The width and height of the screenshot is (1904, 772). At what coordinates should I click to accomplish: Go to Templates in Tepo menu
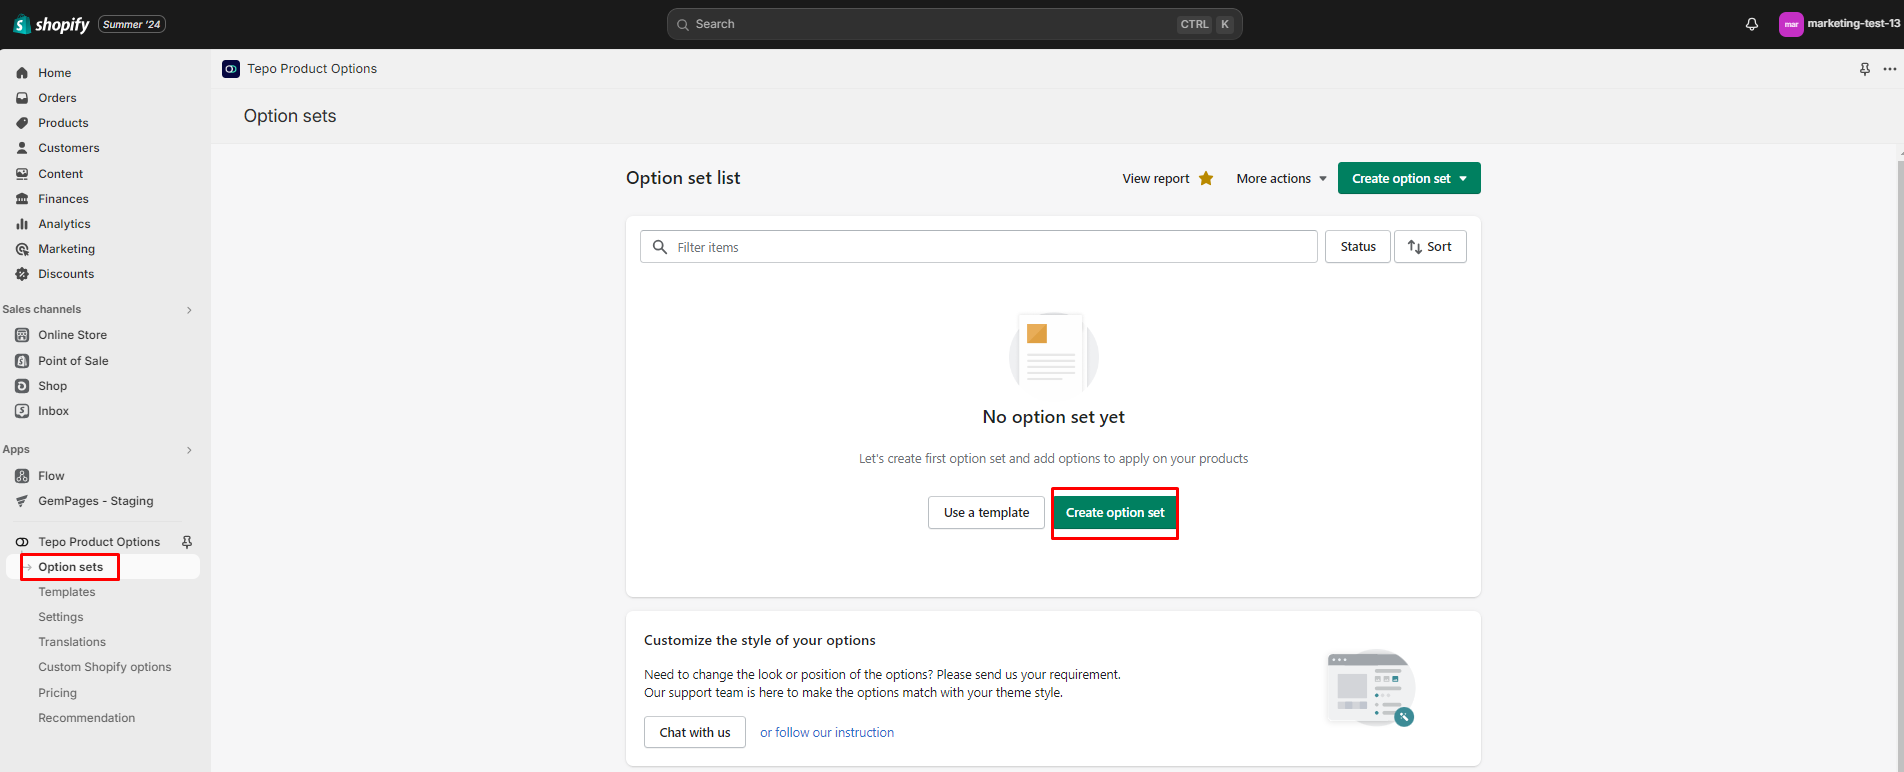67,592
